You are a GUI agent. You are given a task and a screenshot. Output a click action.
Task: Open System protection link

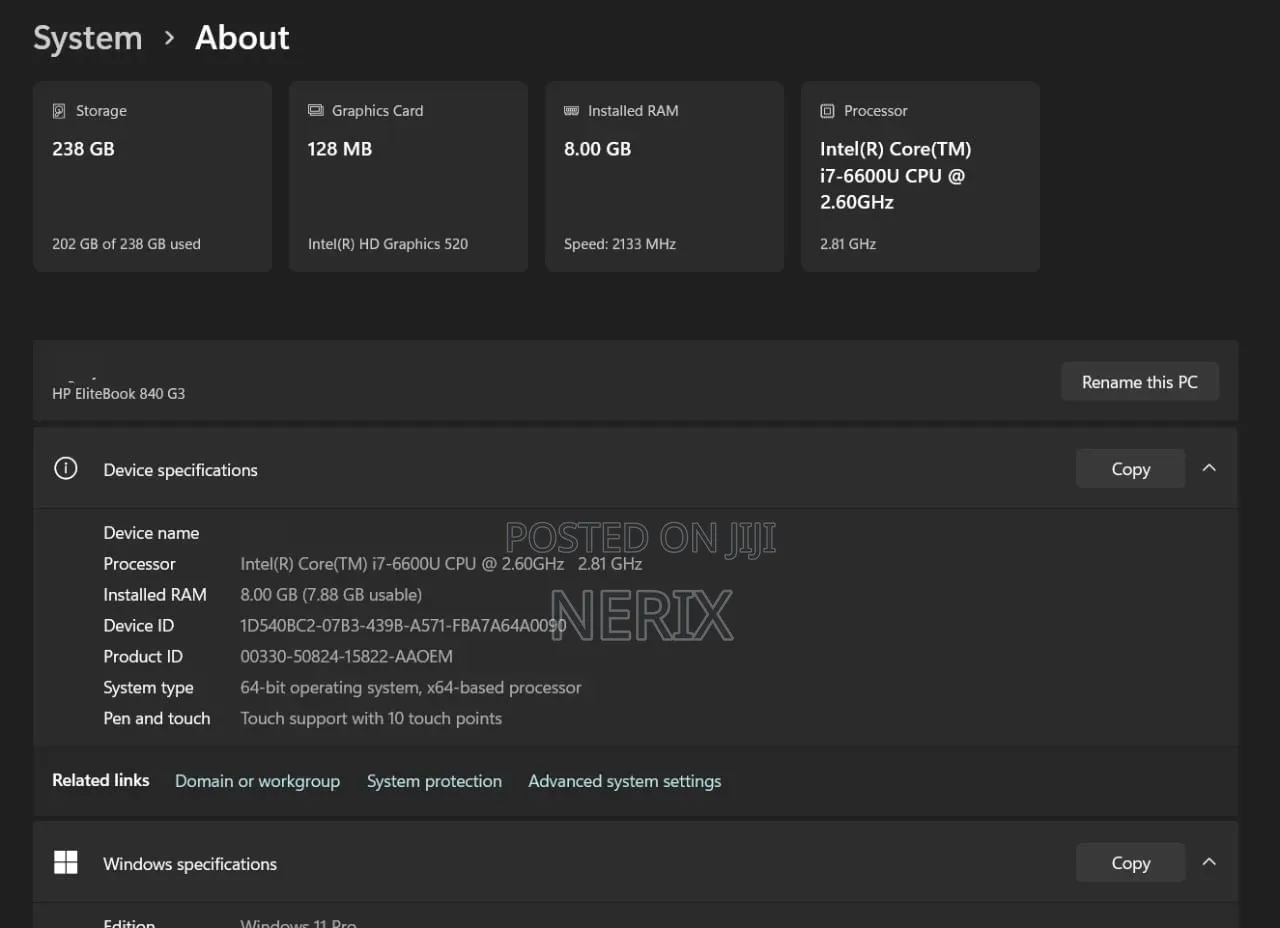coord(434,781)
